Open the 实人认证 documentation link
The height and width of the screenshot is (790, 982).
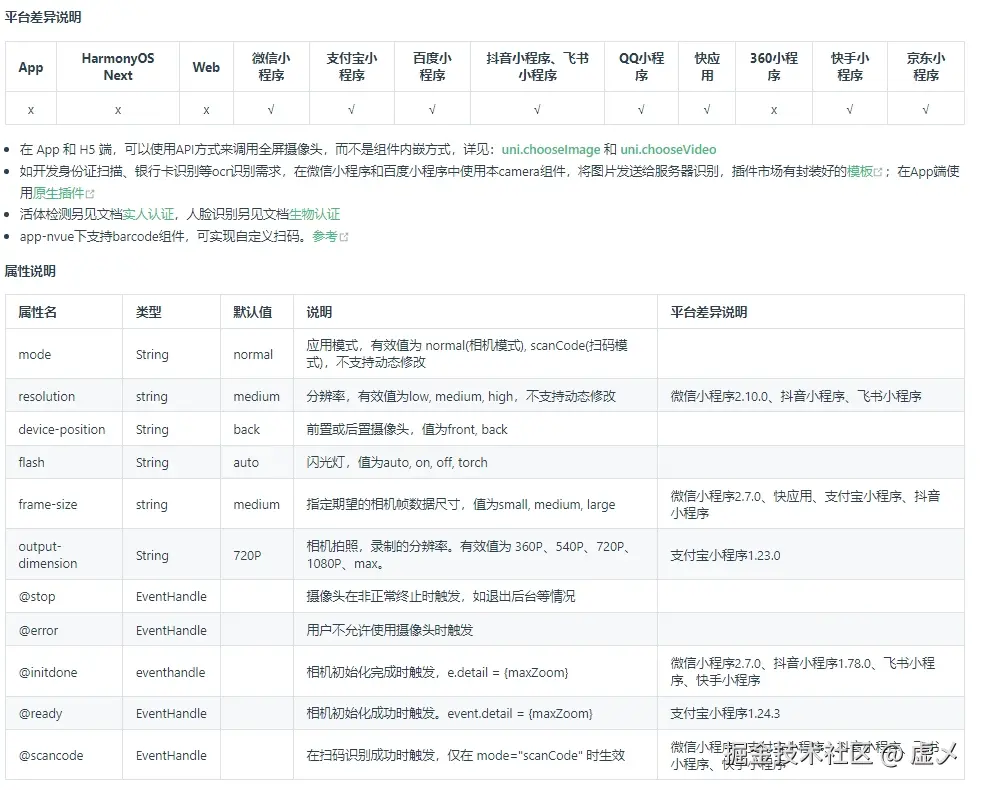(148, 214)
